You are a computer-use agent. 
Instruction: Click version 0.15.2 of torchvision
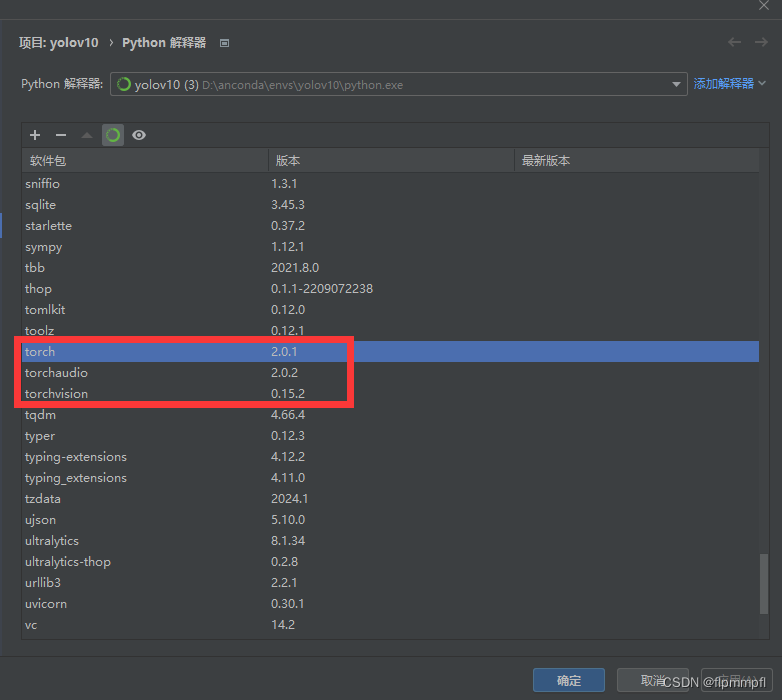click(288, 393)
